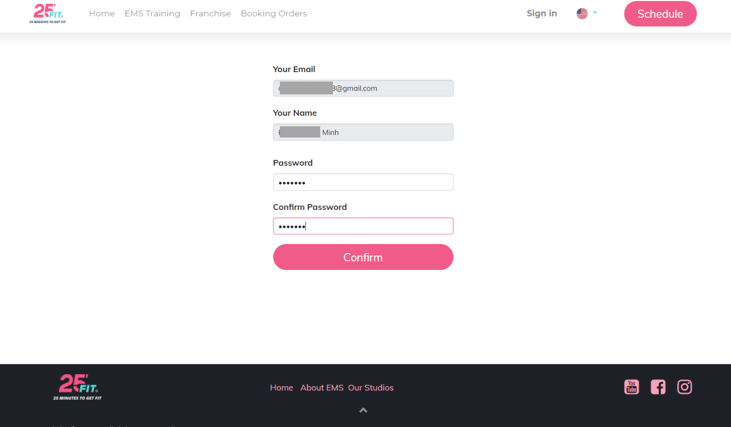Viewport: 731px width, 427px height.
Task: Click the Sign in link
Action: pos(542,14)
